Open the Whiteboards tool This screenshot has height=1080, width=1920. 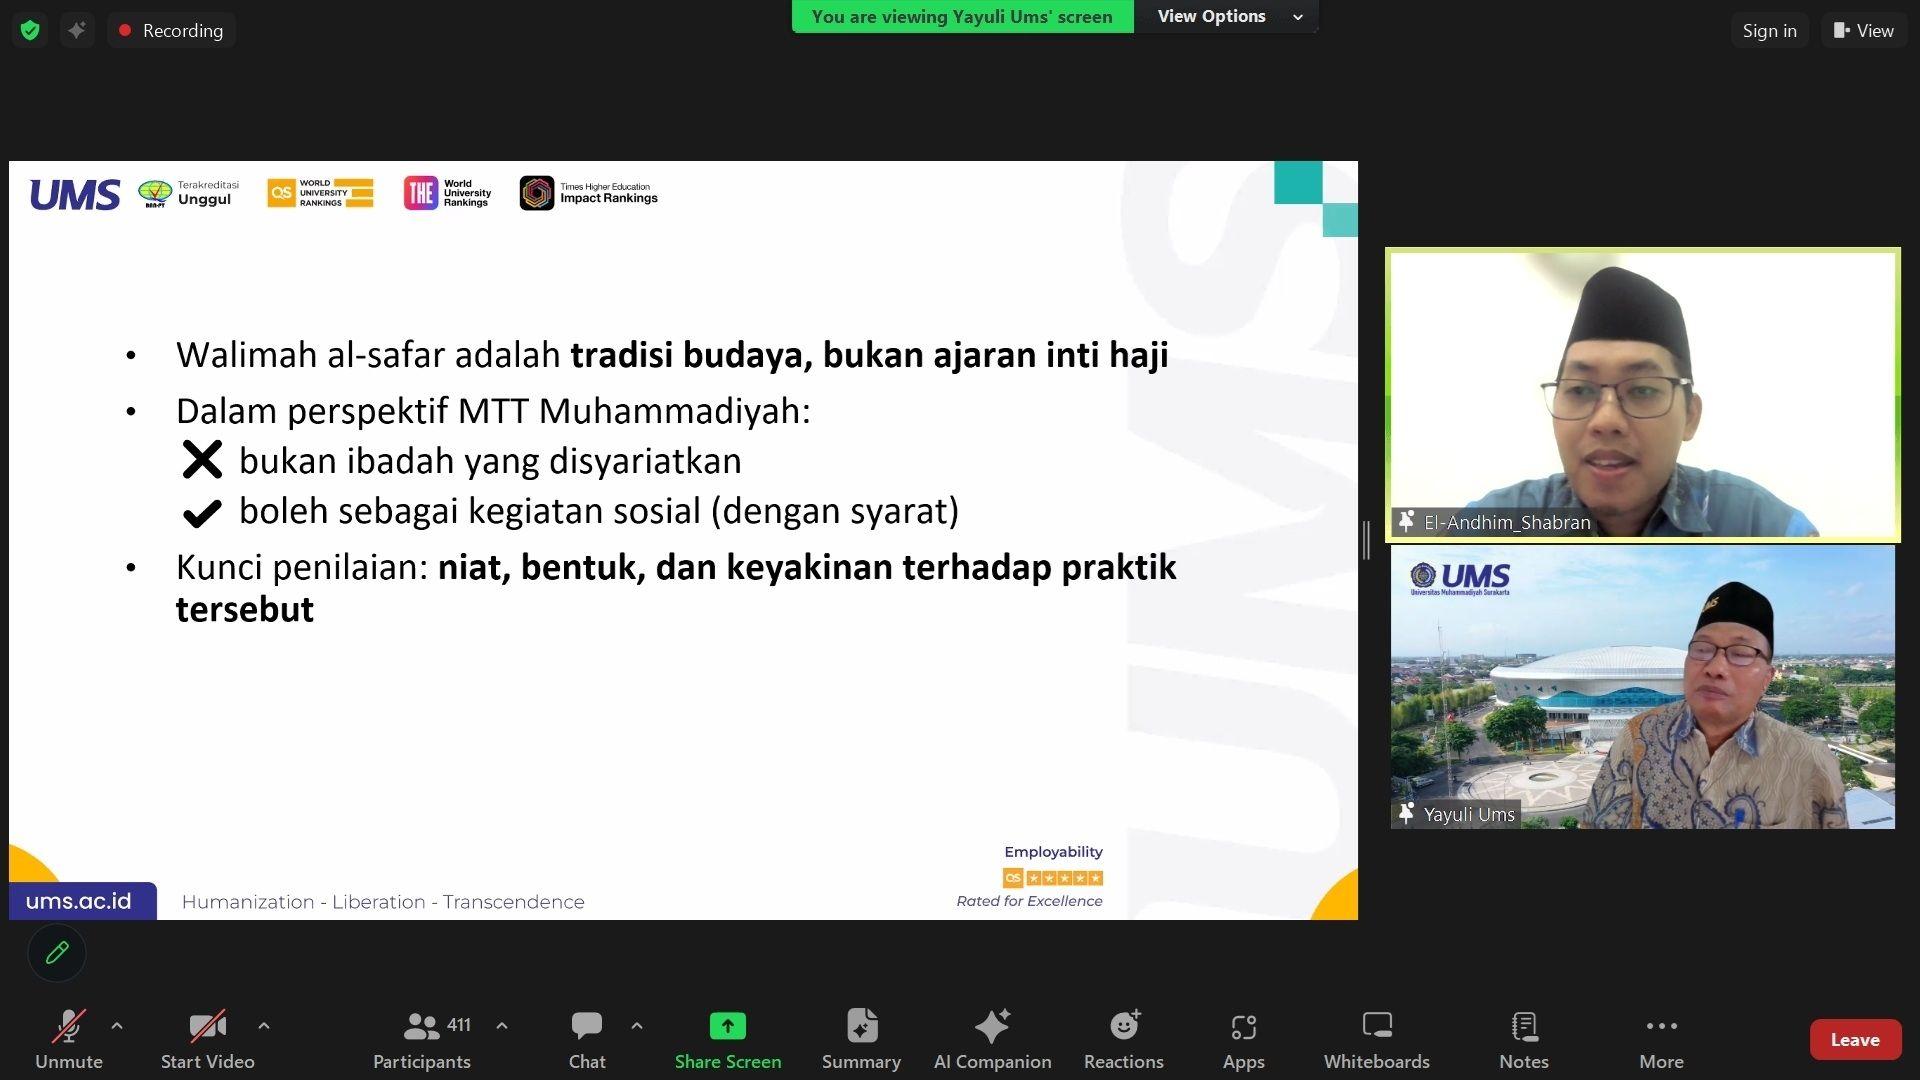click(x=1376, y=1040)
